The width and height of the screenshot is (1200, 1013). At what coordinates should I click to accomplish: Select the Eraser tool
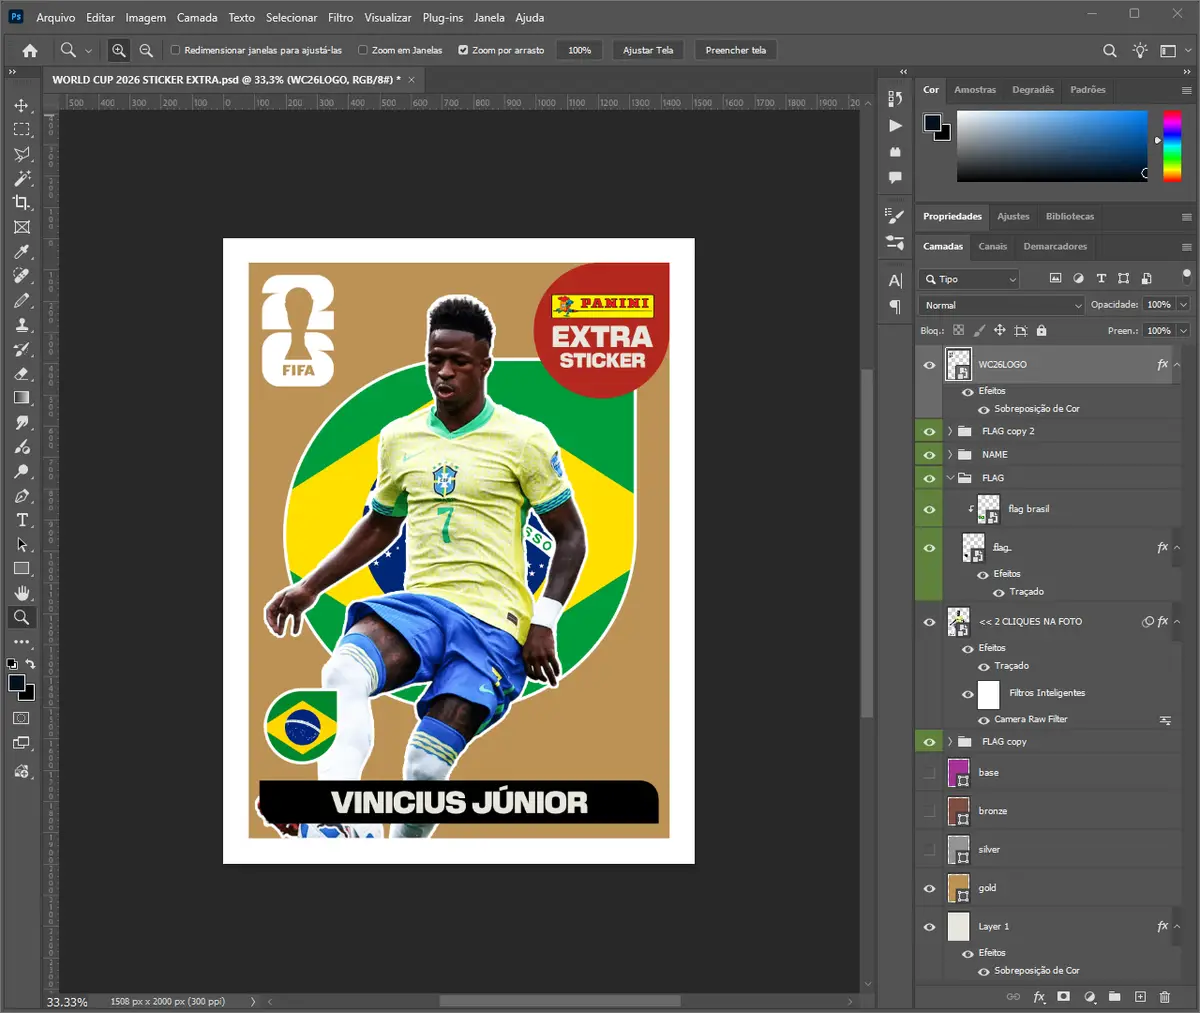(x=22, y=374)
